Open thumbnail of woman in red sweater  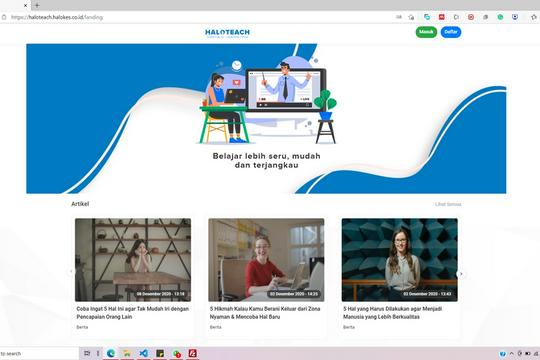point(266,260)
